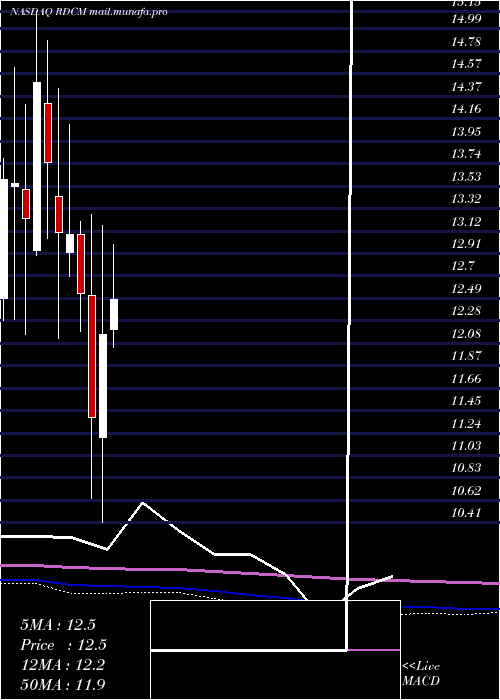The height and width of the screenshot is (700, 500).
Task: Open the Live MACD label
Action: 421,673
